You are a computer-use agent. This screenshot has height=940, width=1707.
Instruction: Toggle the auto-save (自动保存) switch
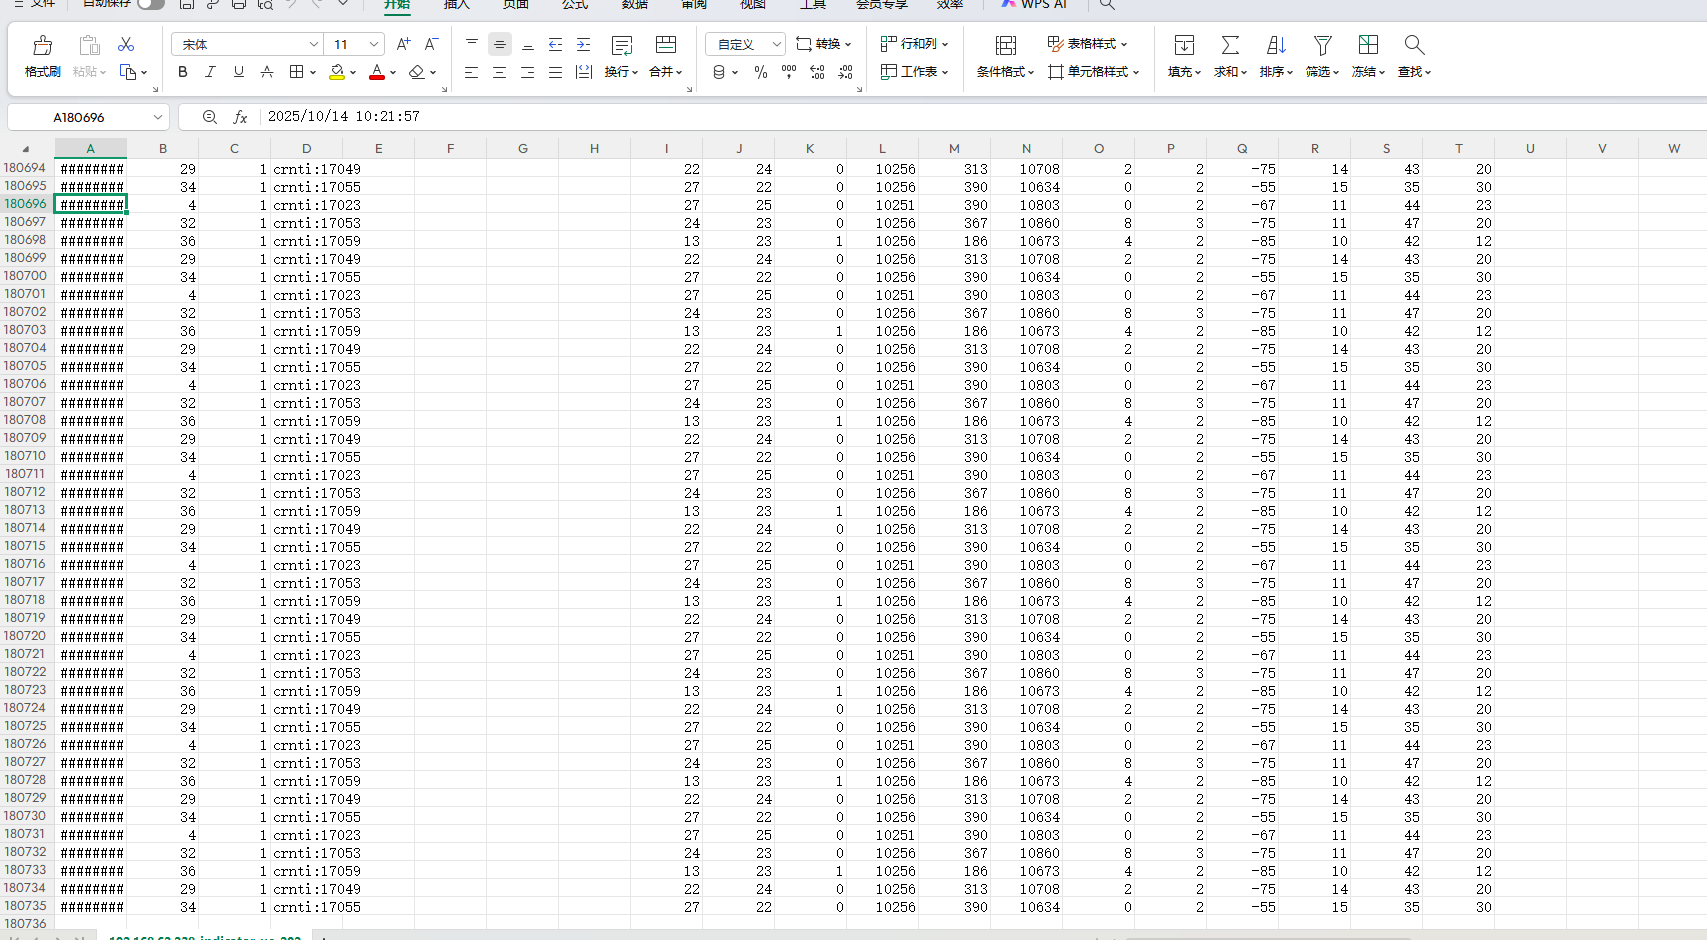click(x=150, y=4)
